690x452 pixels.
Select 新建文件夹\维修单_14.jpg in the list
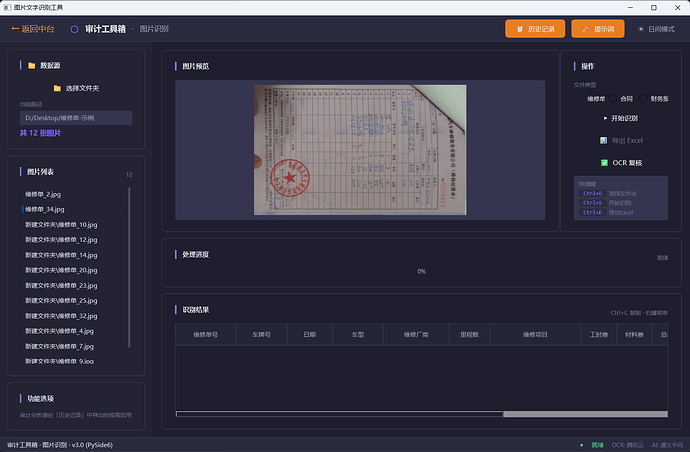coord(75,255)
